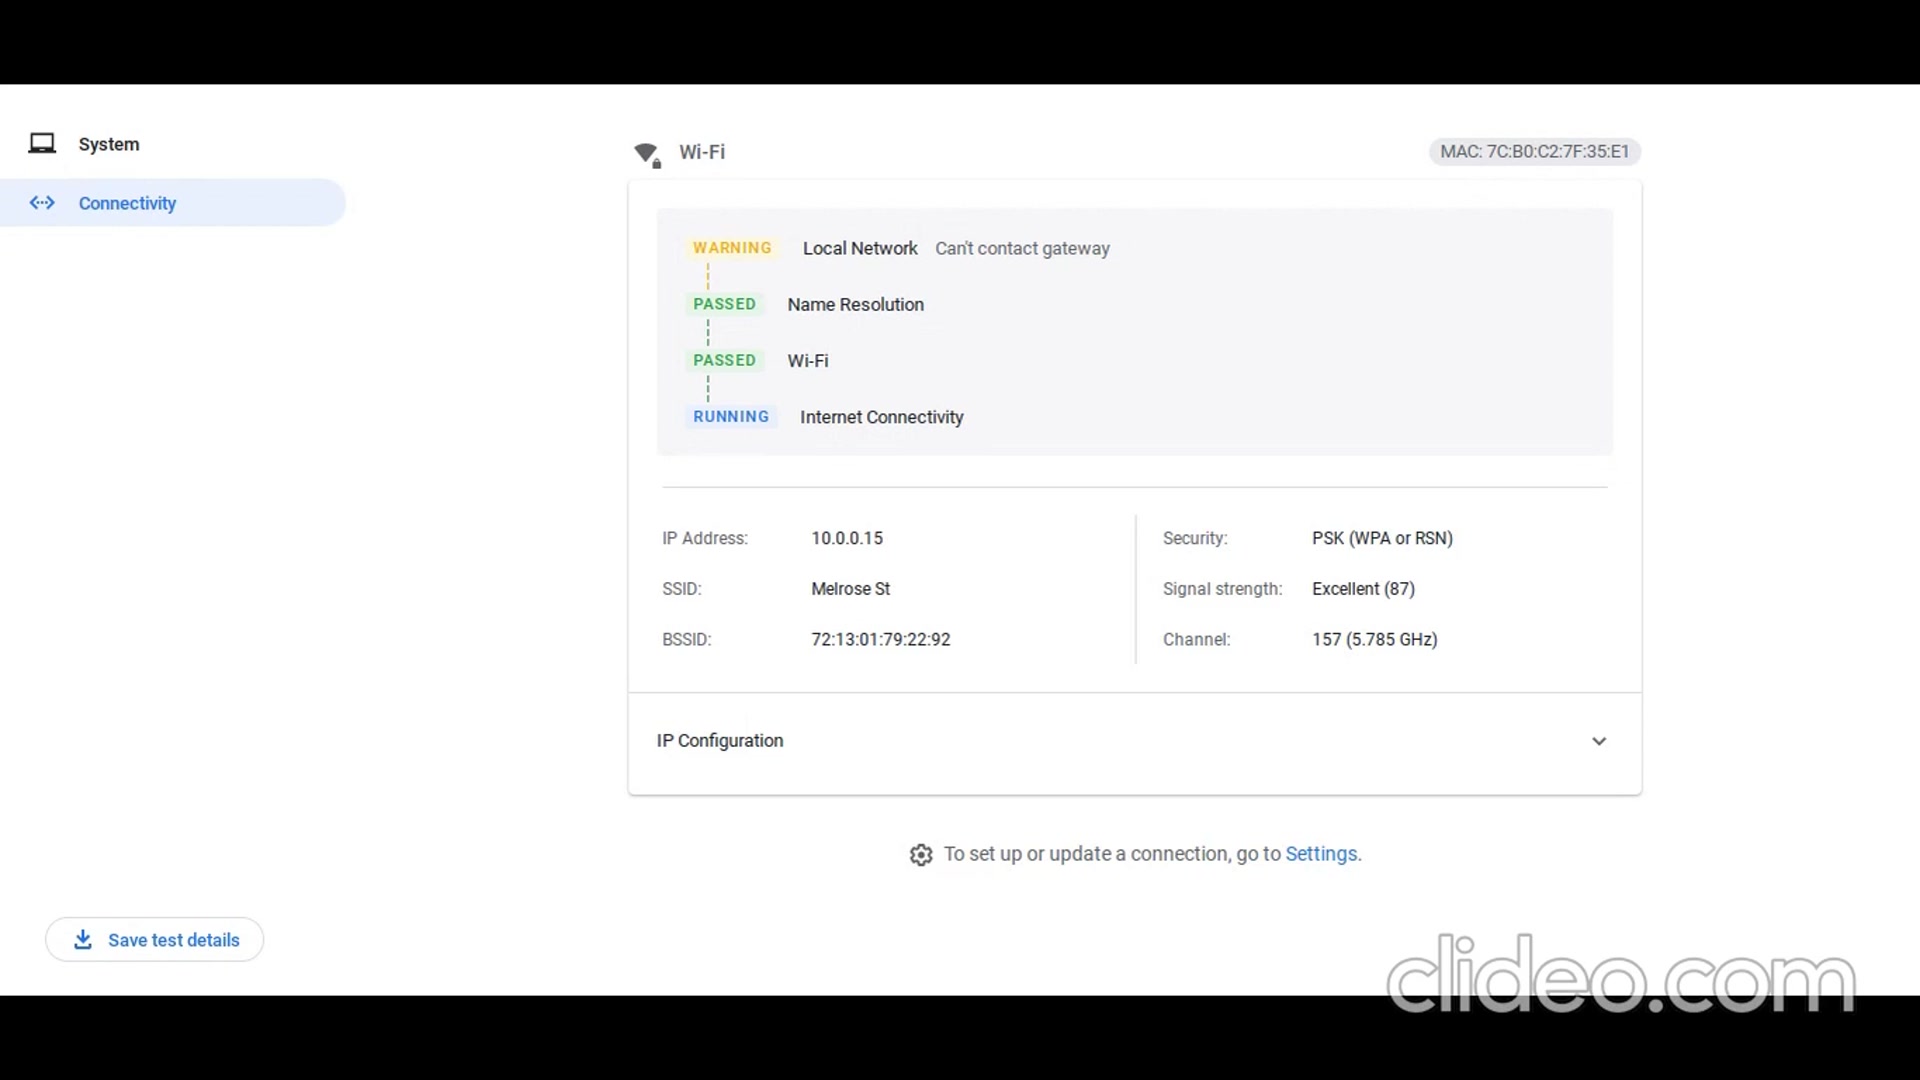
Task: Click the Connectivity arrows icon
Action: pyautogui.click(x=42, y=203)
